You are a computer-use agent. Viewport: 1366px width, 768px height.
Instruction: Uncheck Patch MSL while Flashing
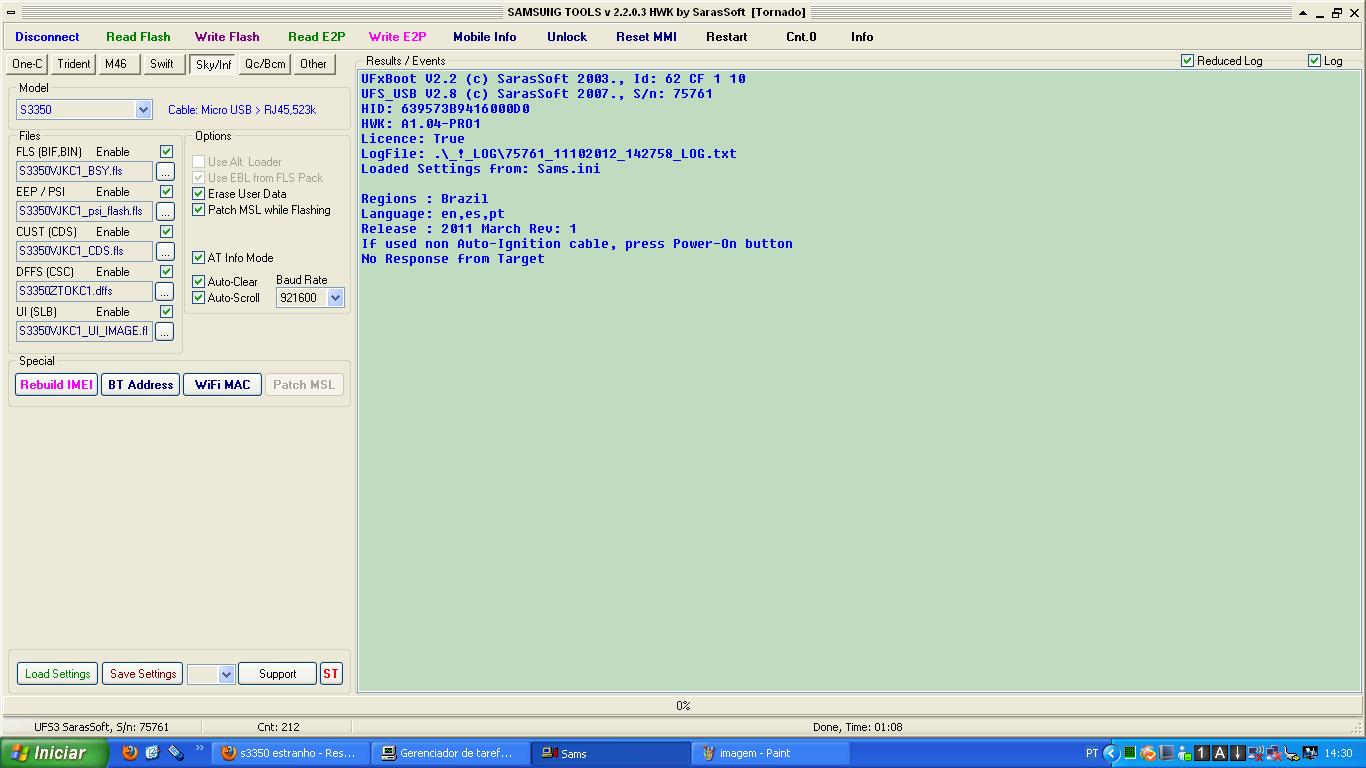[x=198, y=210]
